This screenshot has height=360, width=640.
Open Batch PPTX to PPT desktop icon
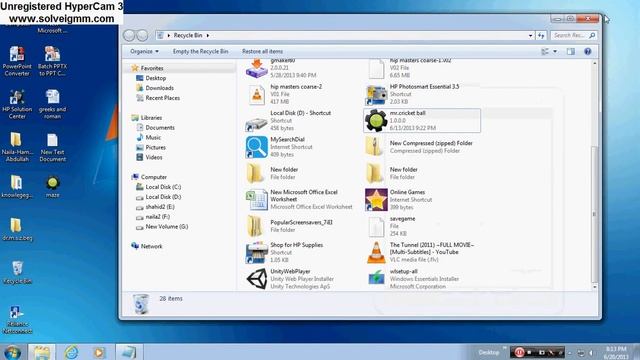(53, 61)
